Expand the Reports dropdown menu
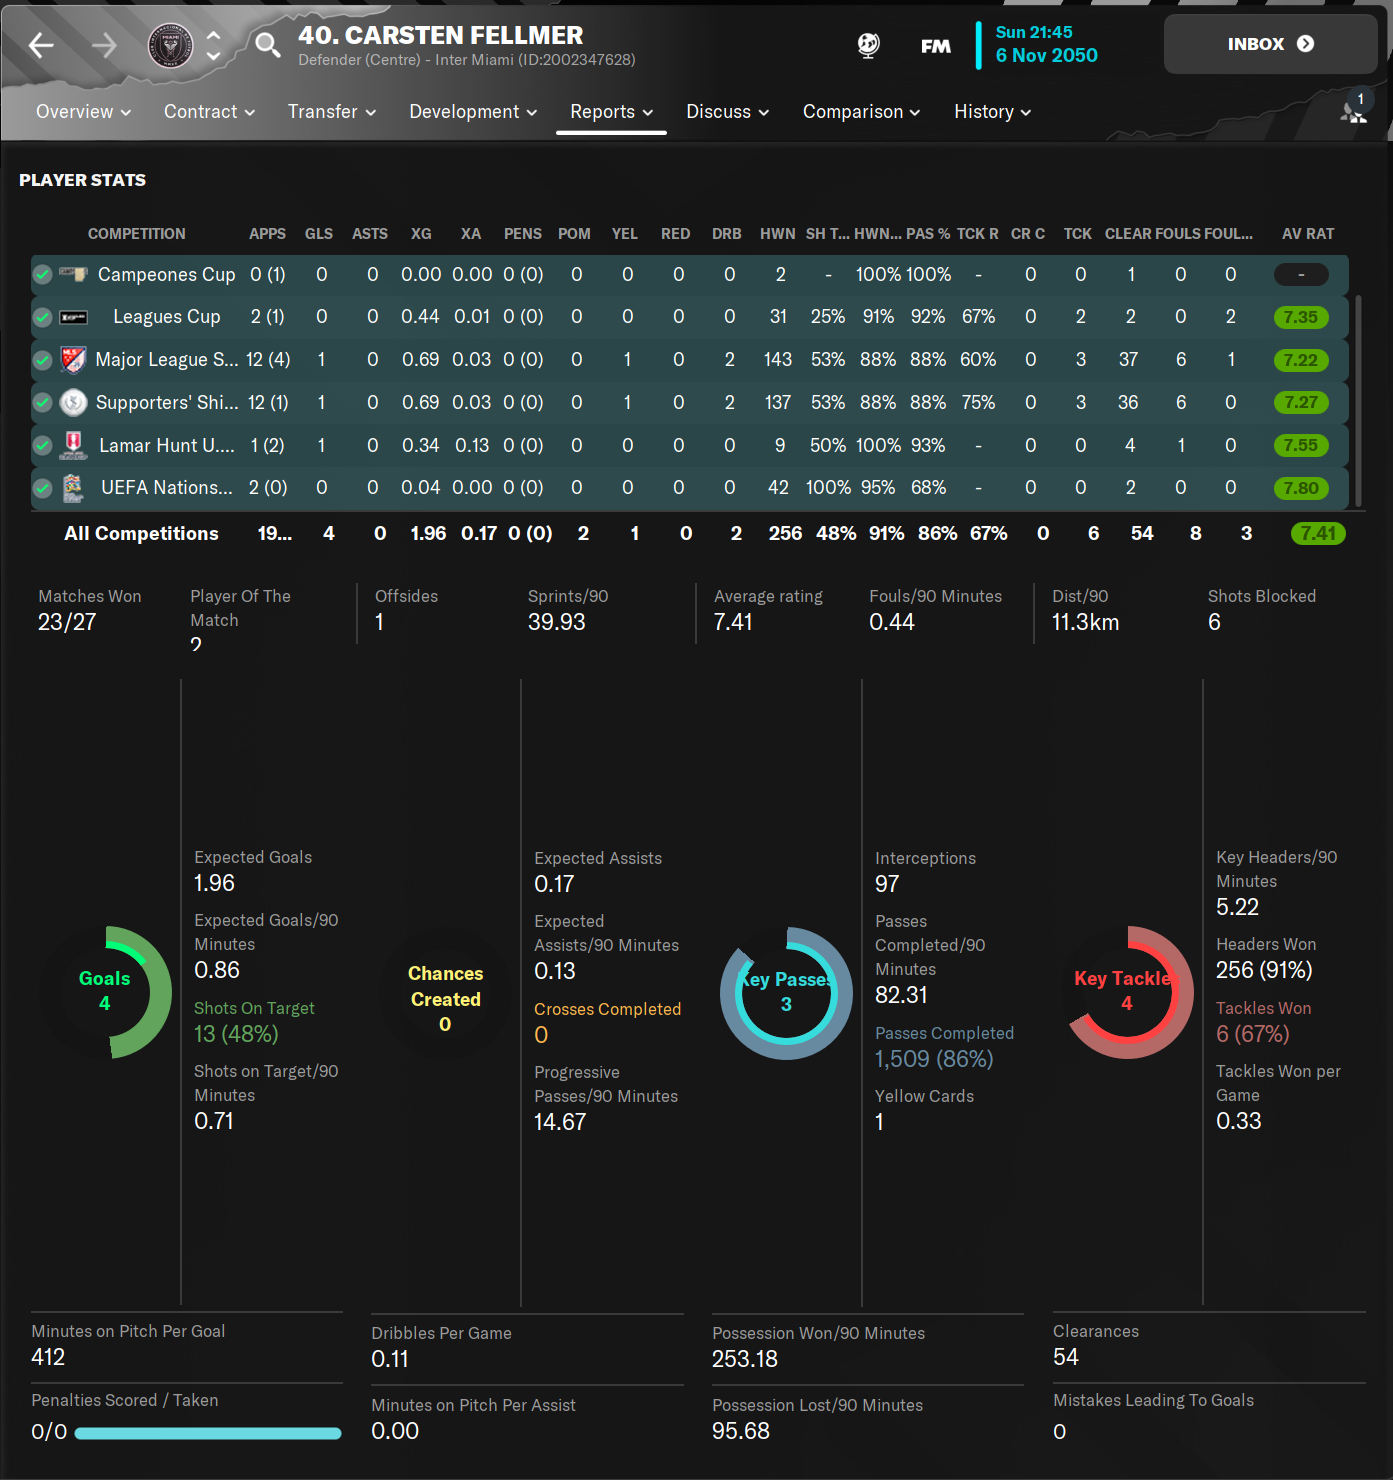This screenshot has width=1393, height=1480. pos(612,112)
